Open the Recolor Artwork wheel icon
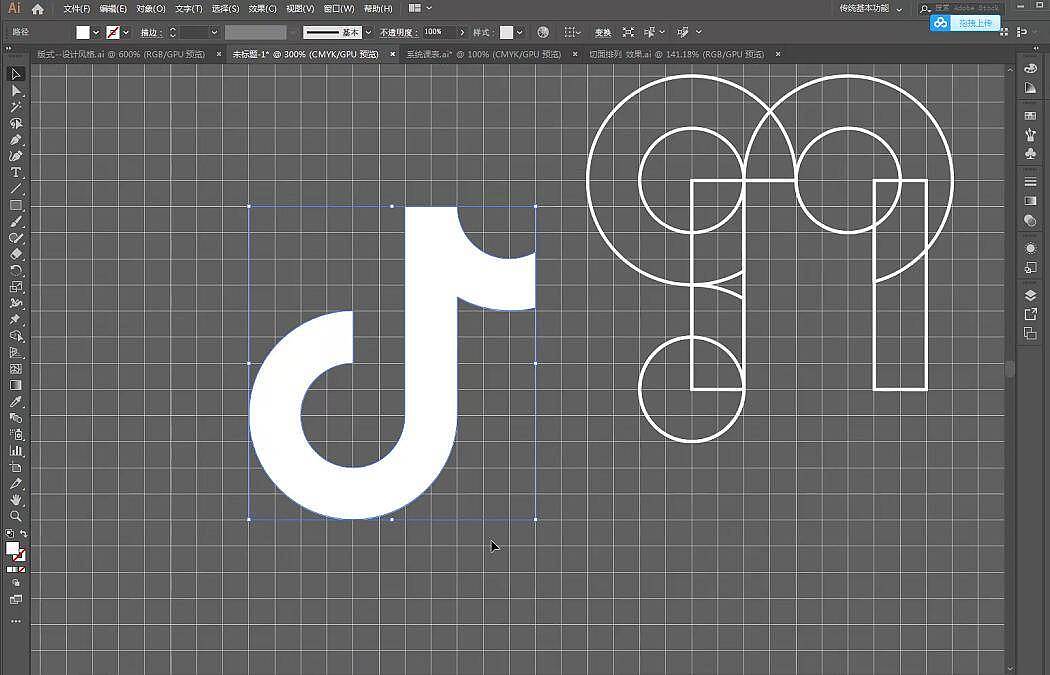 click(x=543, y=32)
